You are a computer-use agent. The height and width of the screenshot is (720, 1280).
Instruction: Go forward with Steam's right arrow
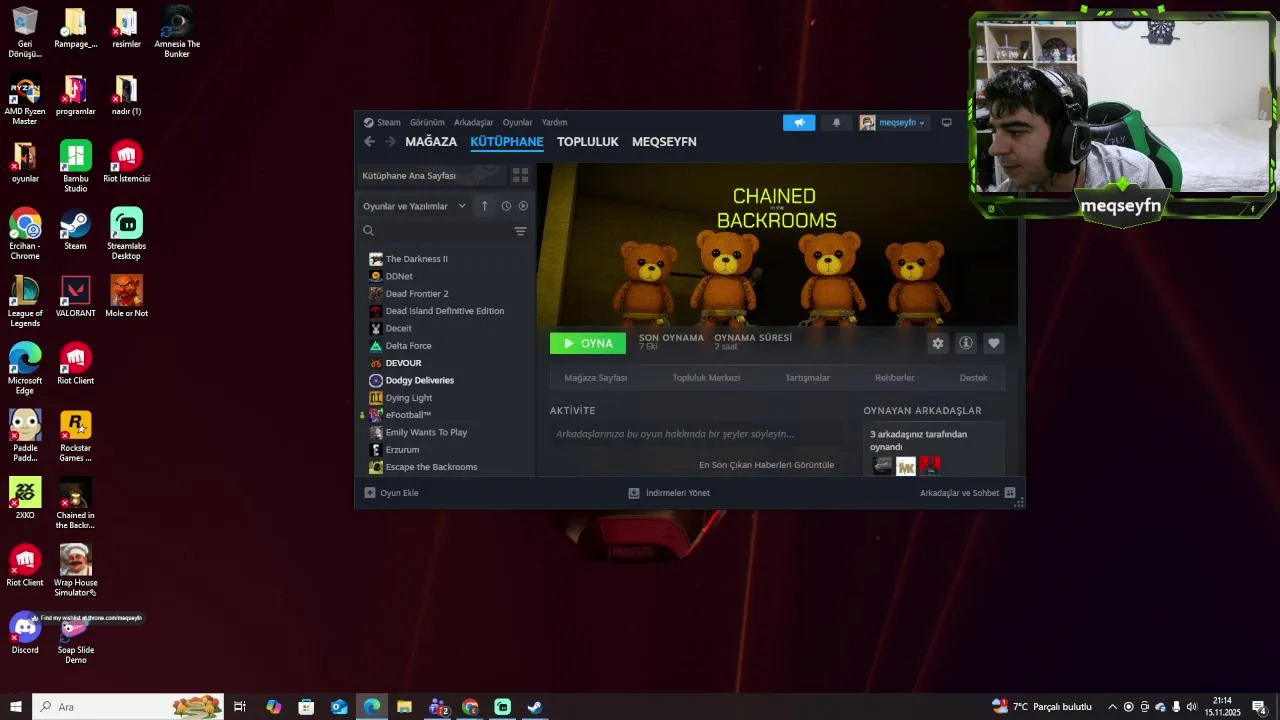click(390, 142)
